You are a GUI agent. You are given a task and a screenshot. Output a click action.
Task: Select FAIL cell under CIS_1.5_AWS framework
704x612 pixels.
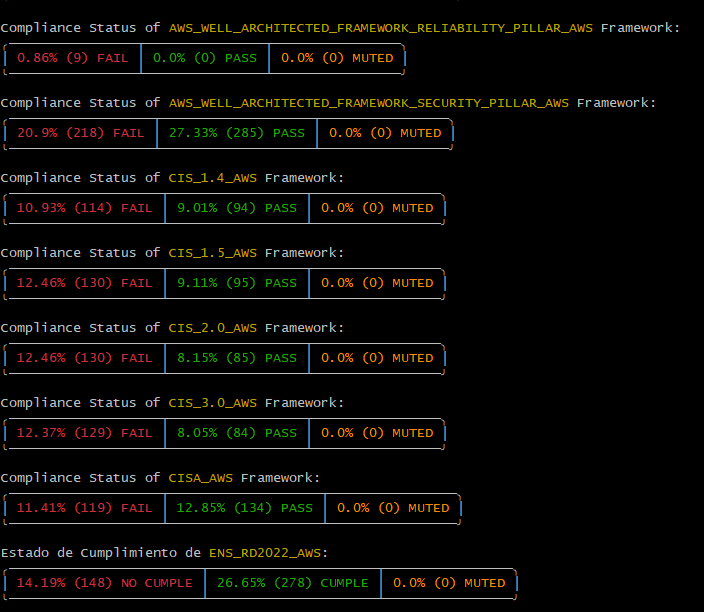coord(85,283)
